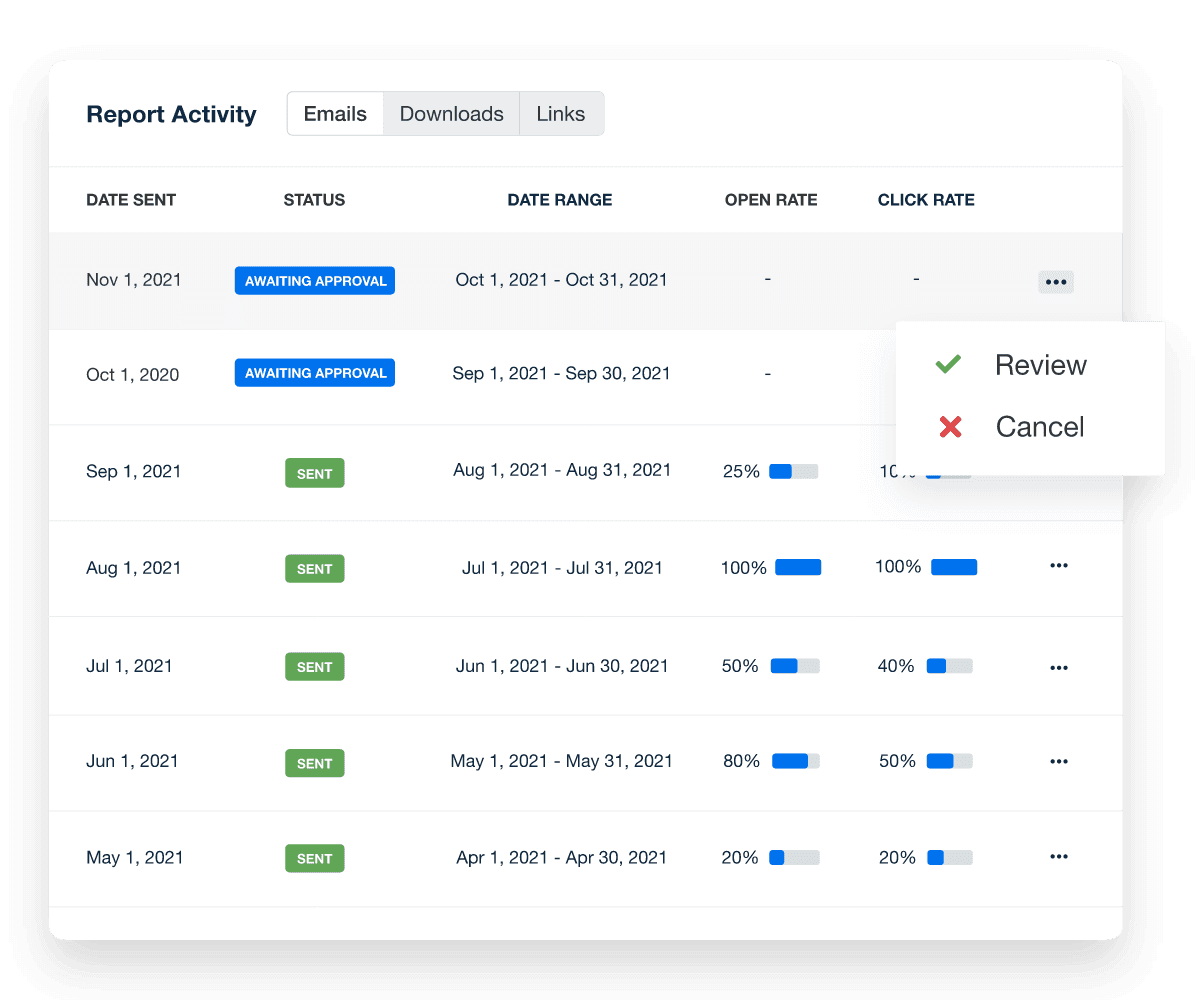Click the 80% open rate bar for Jun 2021
Image resolution: width=1200 pixels, height=1000 pixels.
click(795, 761)
